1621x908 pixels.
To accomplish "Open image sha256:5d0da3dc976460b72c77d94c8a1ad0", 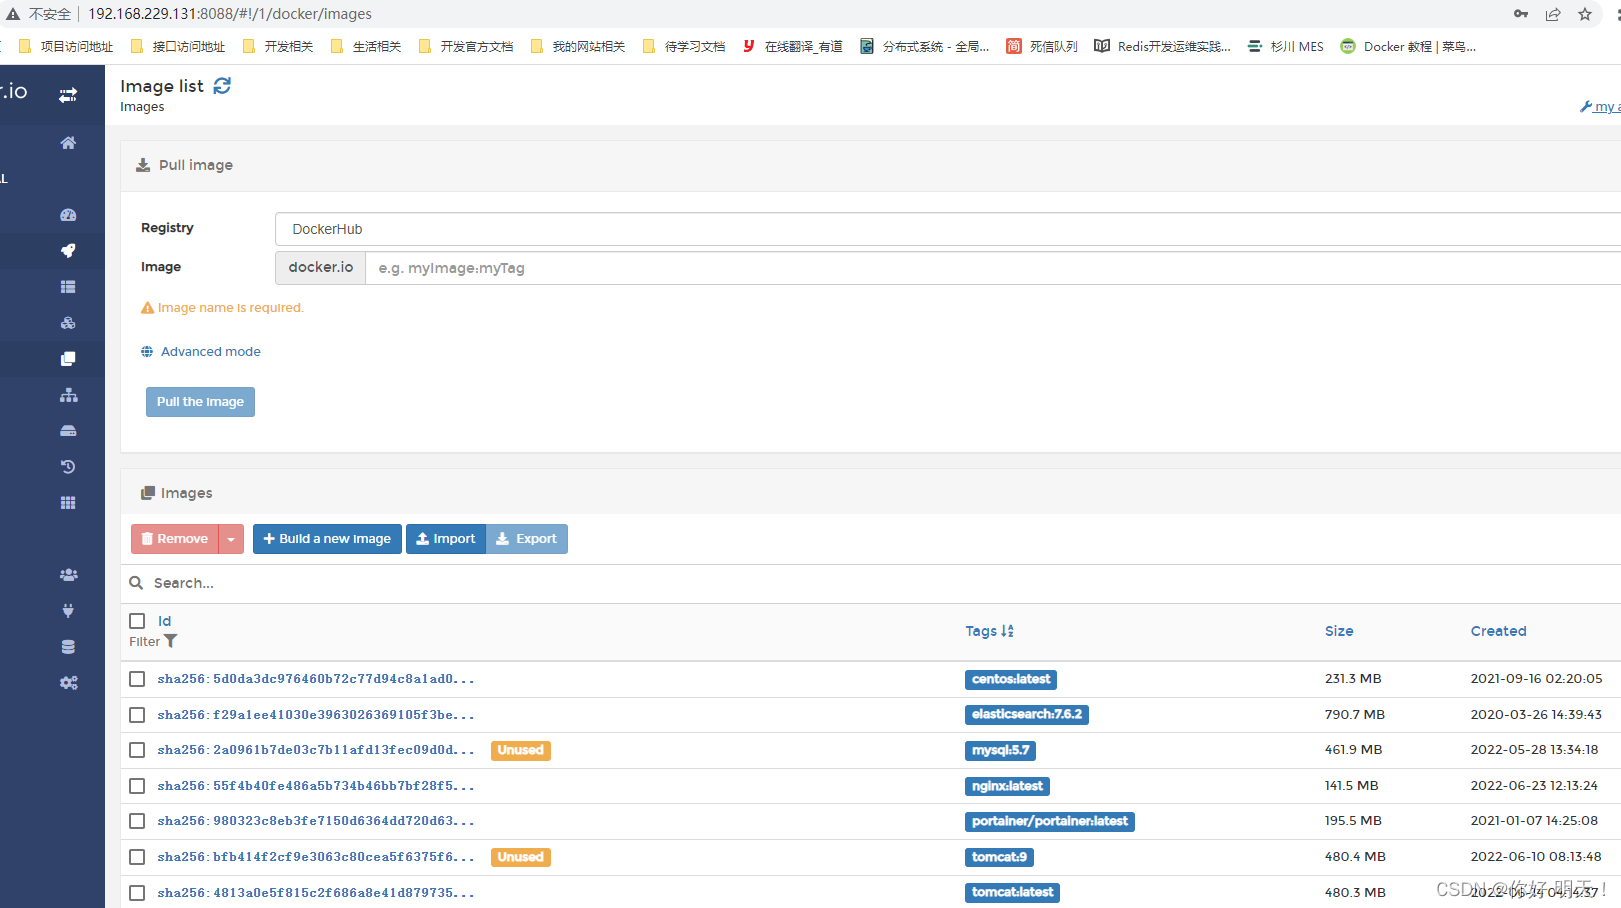I will [x=316, y=679].
